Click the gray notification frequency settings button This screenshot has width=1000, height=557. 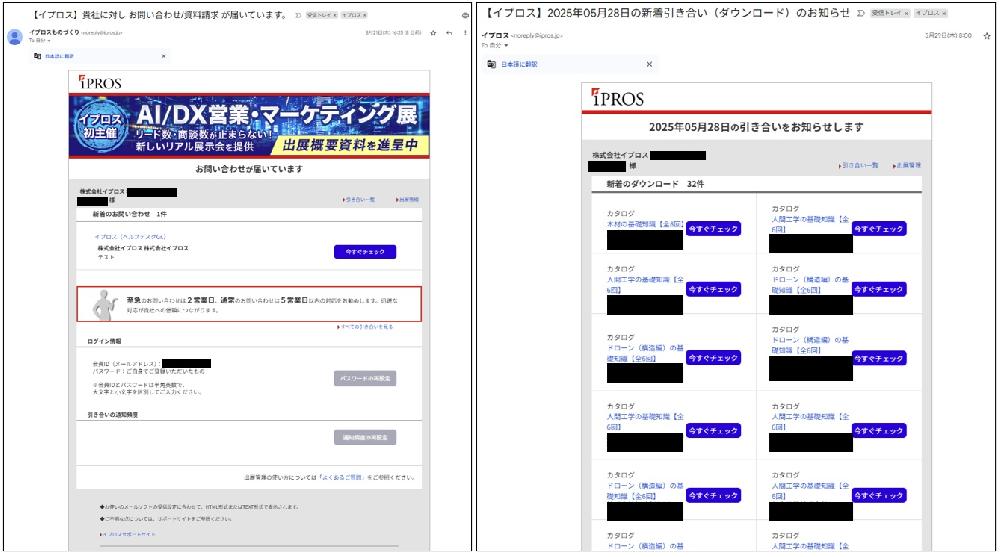point(366,437)
